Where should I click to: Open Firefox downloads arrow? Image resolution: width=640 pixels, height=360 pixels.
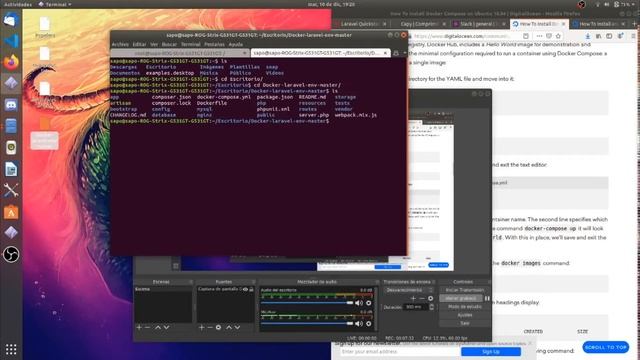(x=587, y=36)
